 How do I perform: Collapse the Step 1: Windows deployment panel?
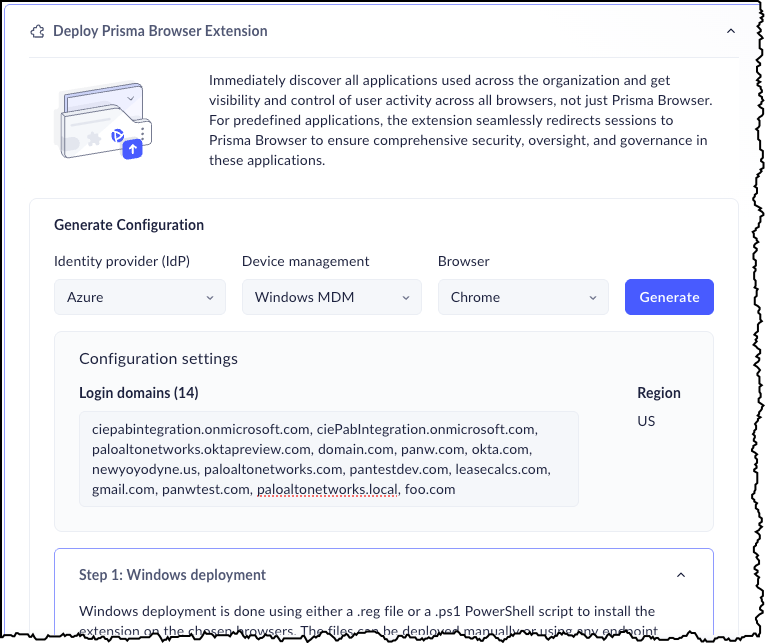681,575
